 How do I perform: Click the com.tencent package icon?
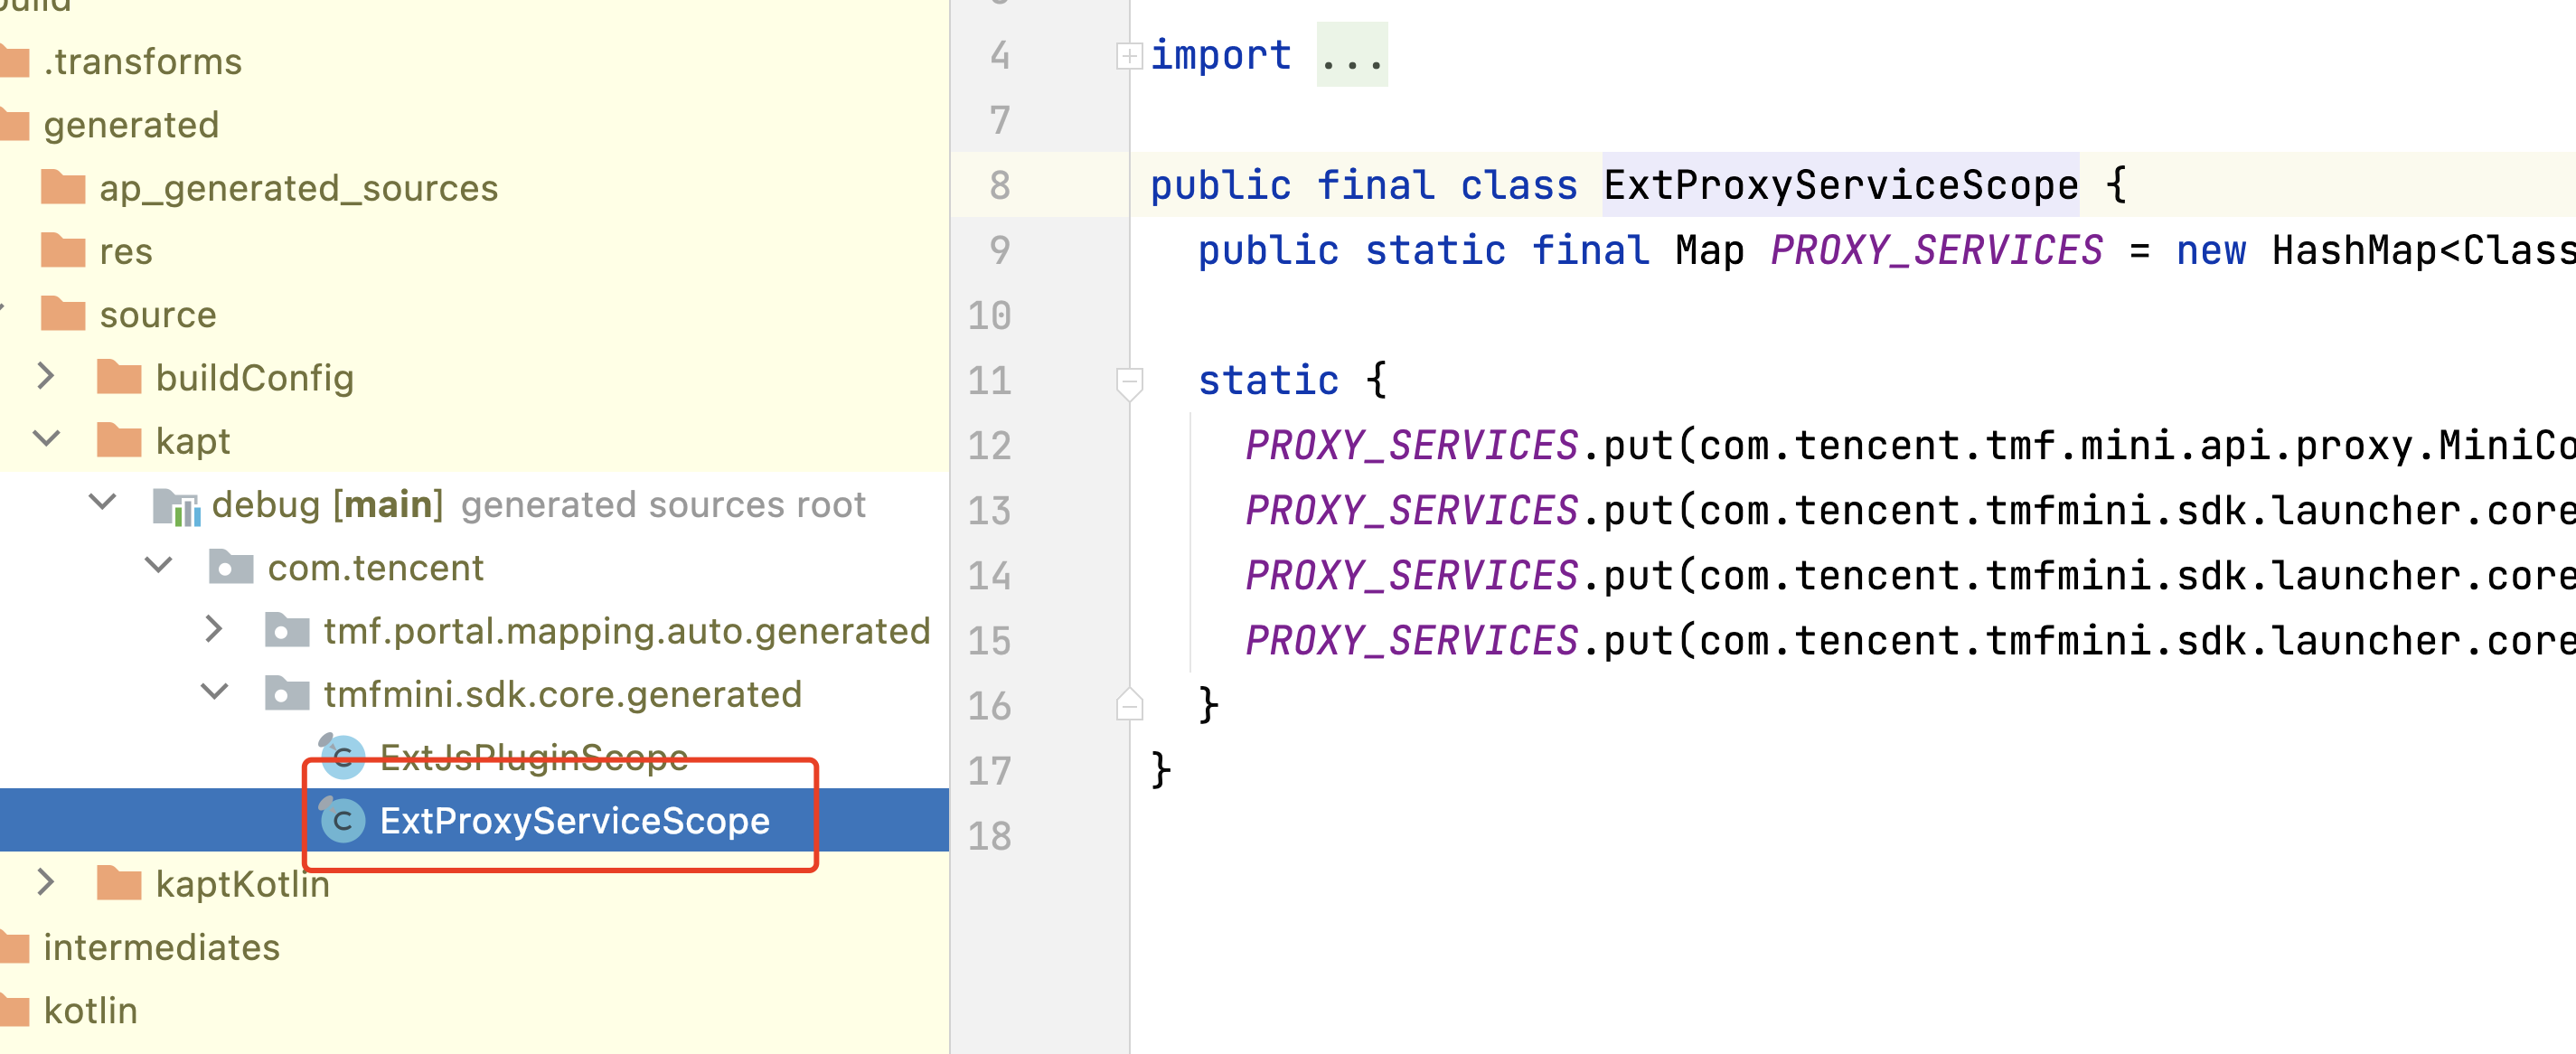coord(231,568)
